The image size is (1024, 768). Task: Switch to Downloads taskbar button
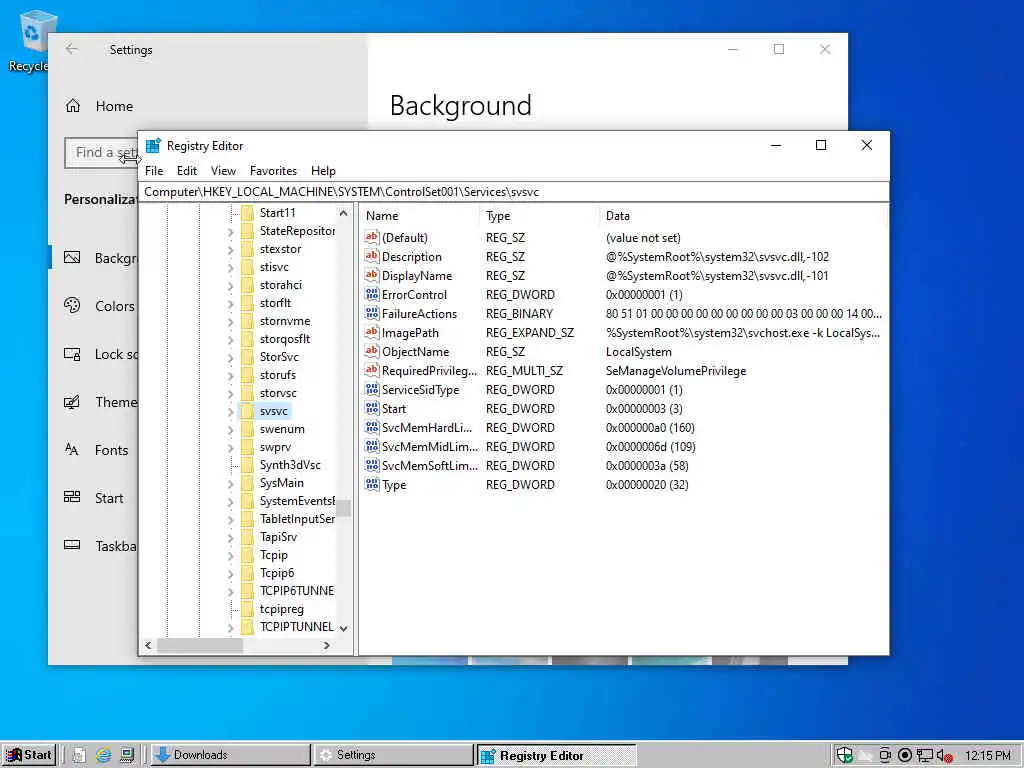click(x=230, y=755)
